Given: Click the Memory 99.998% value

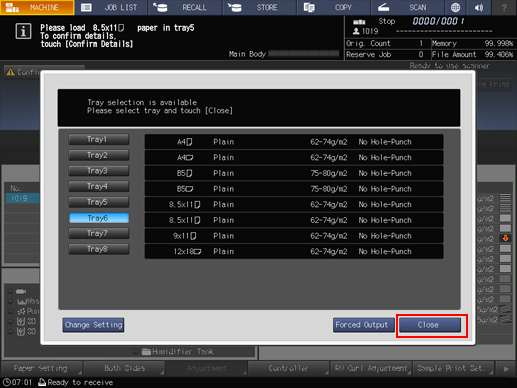Looking at the screenshot, I should point(499,43).
